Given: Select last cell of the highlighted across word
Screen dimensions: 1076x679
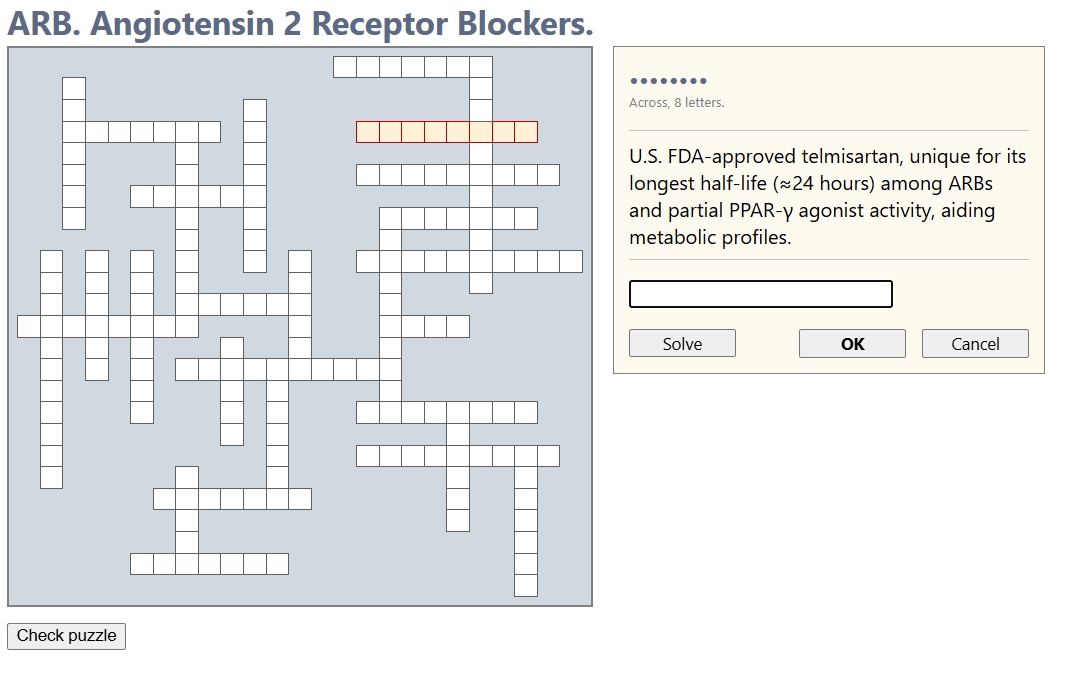Looking at the screenshot, I should [526, 132].
